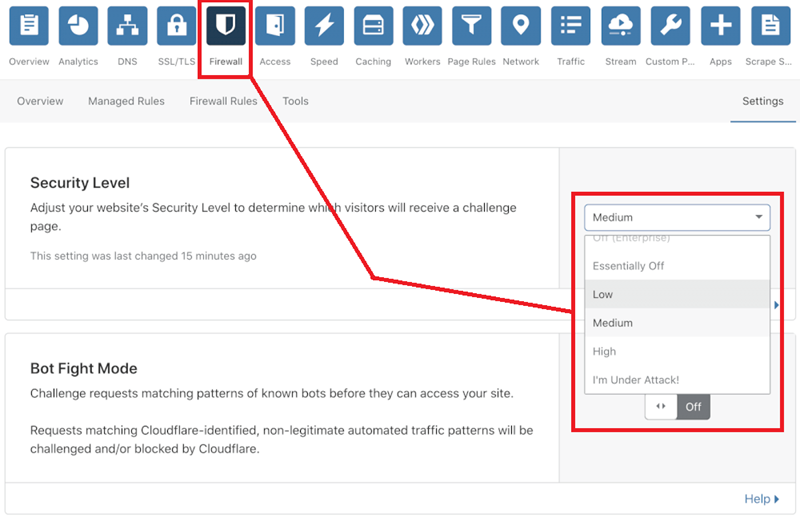Screen dimensions: 800x520
Task: Open the Overview clipboard icon
Action: pyautogui.click(x=29, y=26)
